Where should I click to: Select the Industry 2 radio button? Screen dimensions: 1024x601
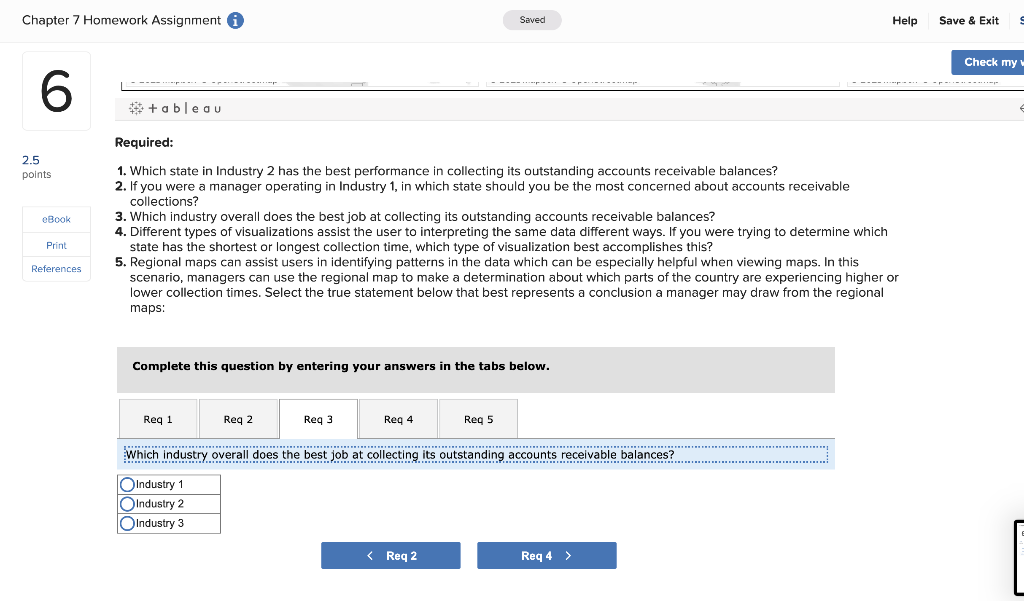127,503
